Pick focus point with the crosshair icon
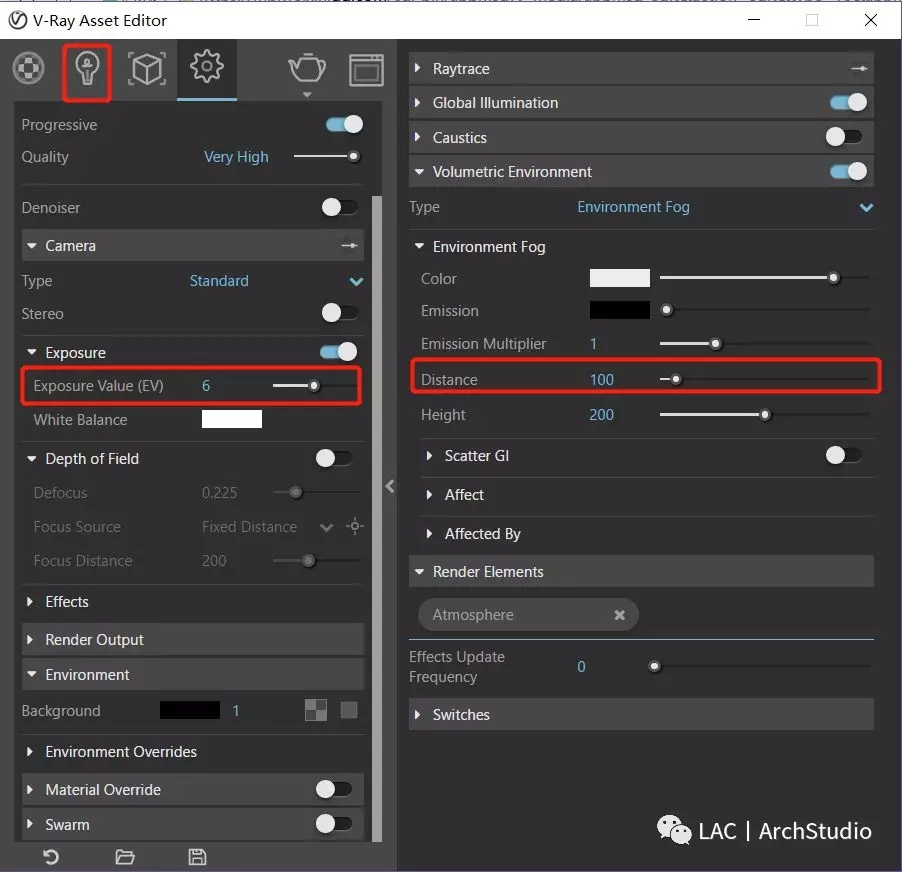Image resolution: width=902 pixels, height=872 pixels. pyautogui.click(x=355, y=526)
